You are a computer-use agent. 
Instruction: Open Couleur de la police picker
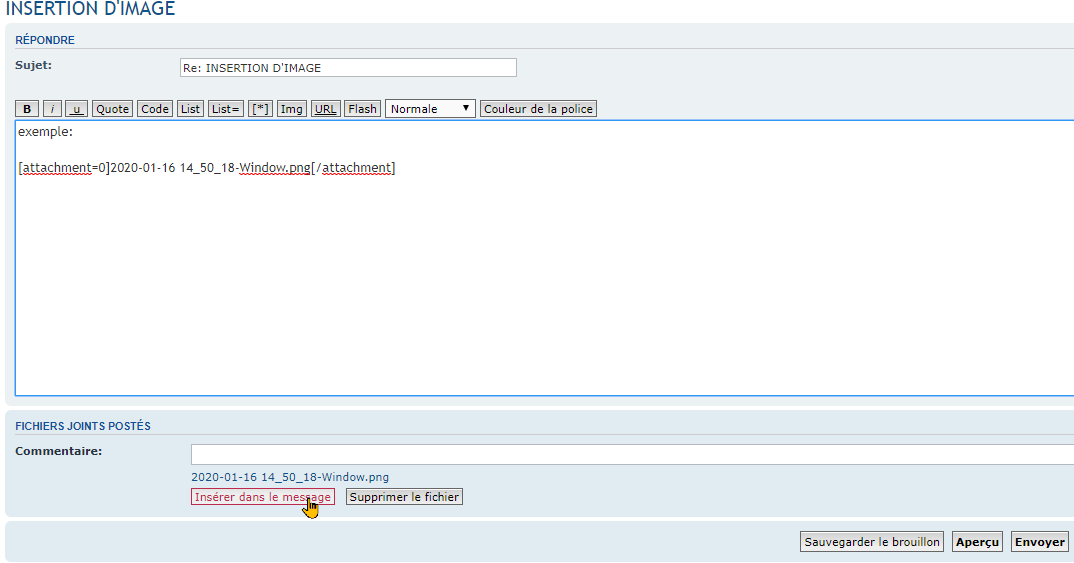click(538, 109)
